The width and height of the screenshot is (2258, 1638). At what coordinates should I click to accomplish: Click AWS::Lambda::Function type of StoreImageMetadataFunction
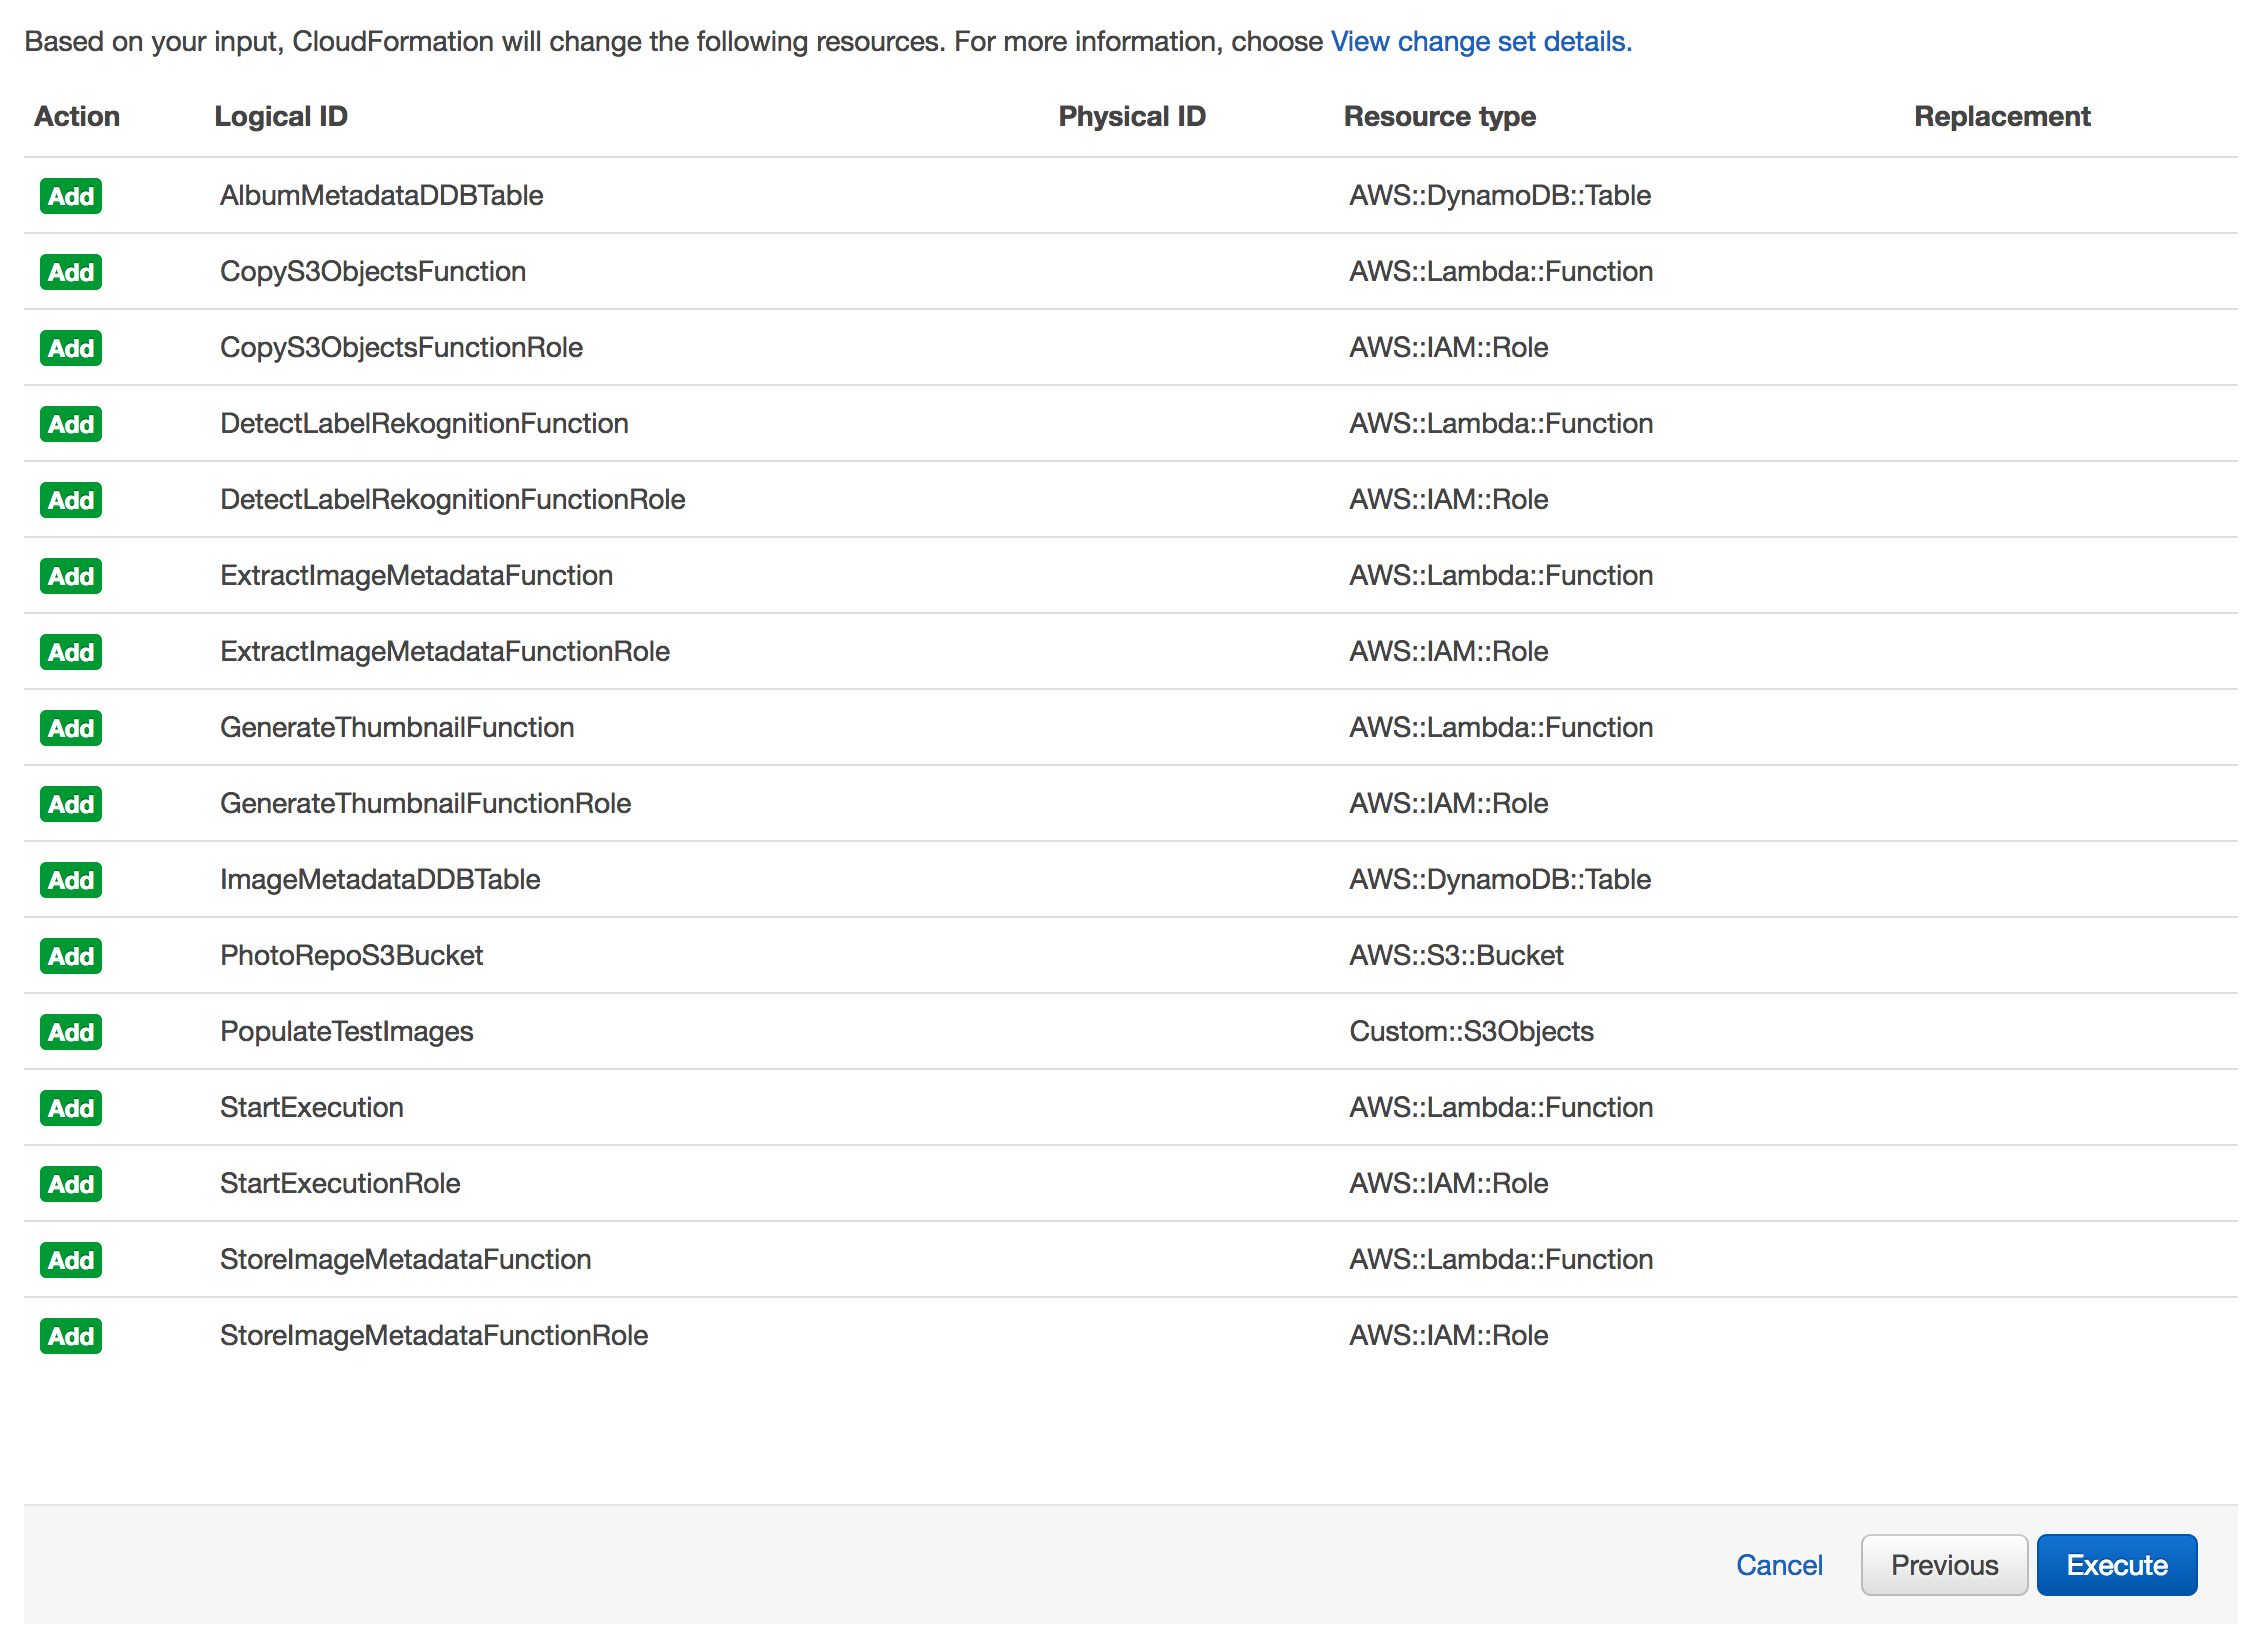(x=1500, y=1259)
